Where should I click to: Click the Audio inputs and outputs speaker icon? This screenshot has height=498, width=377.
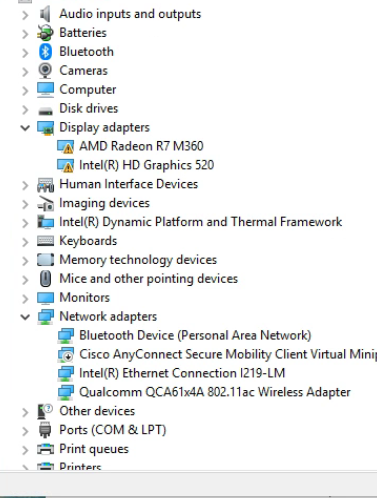(45, 14)
